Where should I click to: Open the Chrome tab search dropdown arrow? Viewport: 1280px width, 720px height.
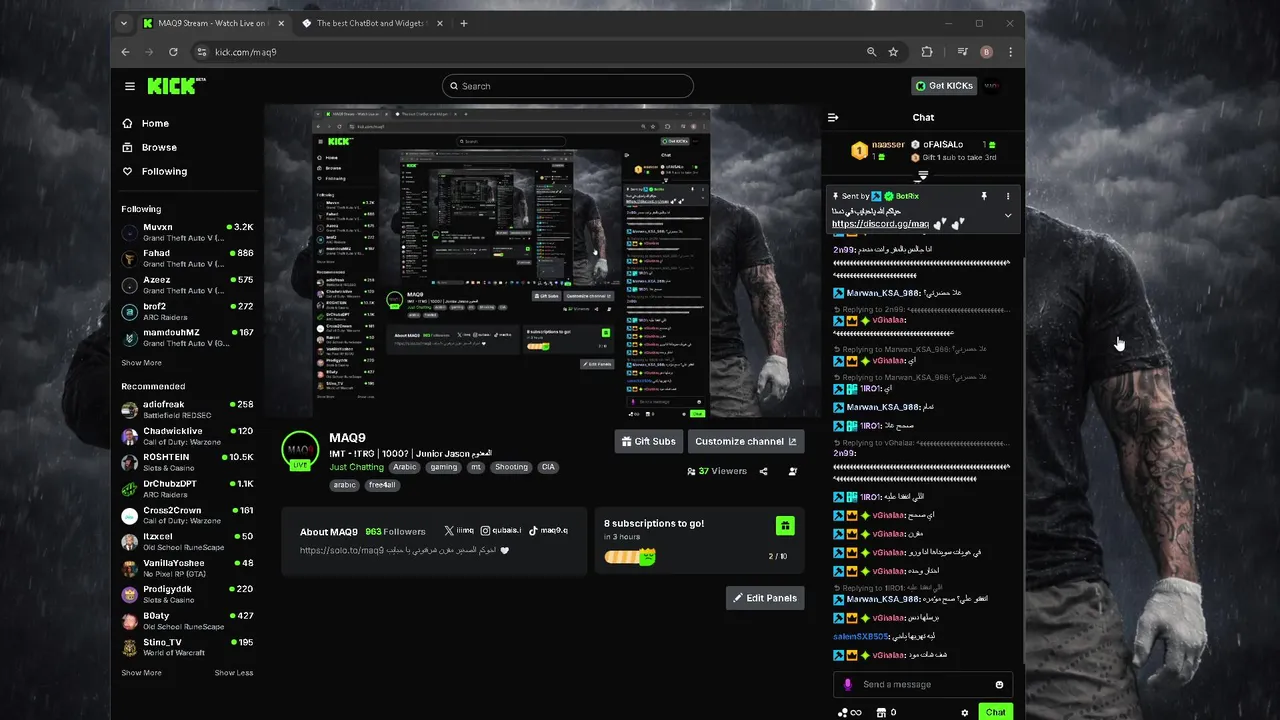point(124,23)
